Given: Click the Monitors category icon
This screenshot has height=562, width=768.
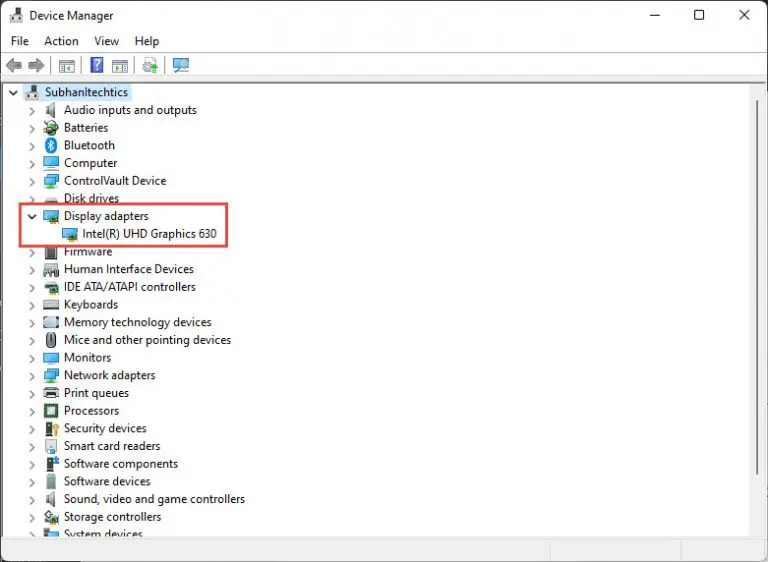Looking at the screenshot, I should tap(51, 358).
